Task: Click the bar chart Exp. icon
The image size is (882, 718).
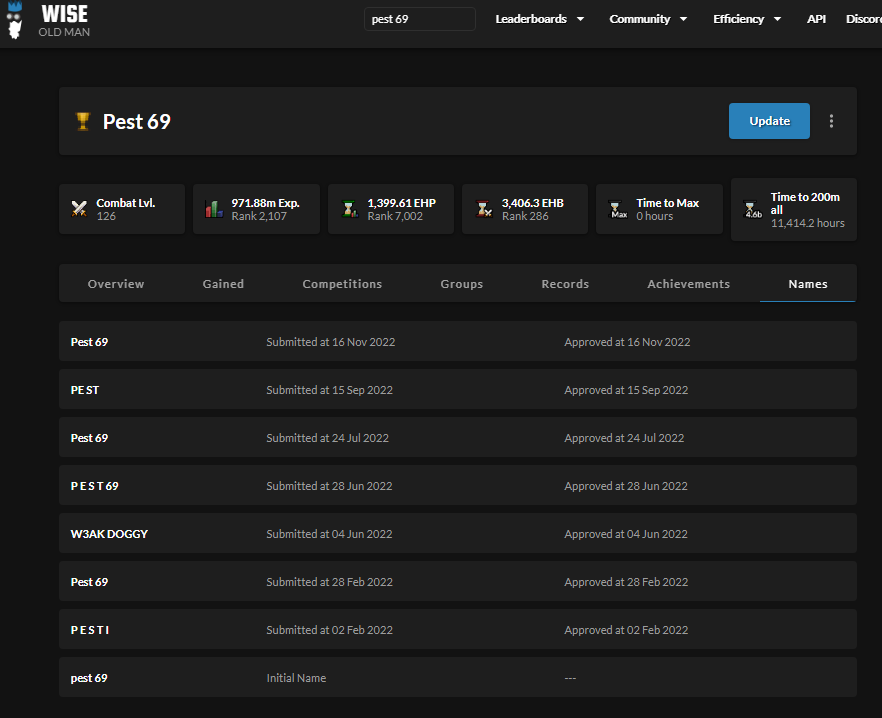Action: point(213,209)
